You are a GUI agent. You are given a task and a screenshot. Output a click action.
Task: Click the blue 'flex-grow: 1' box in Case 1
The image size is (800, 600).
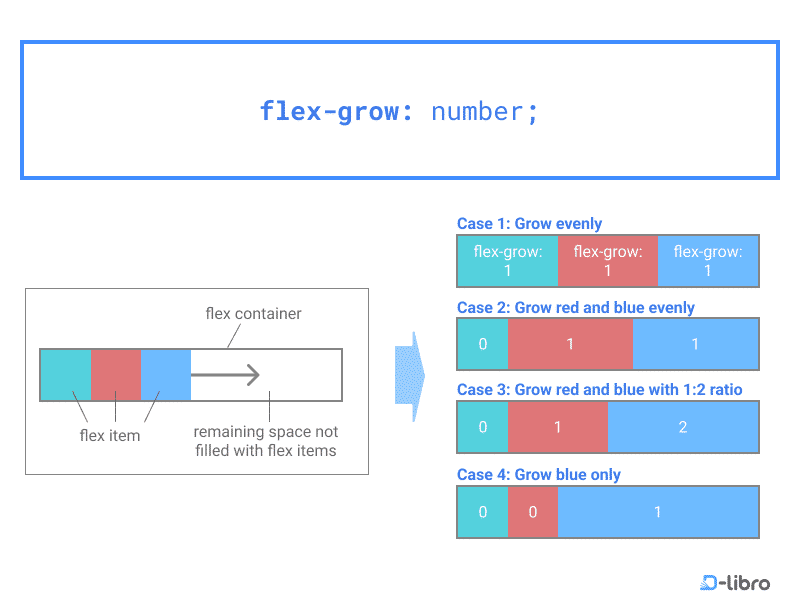tap(708, 261)
